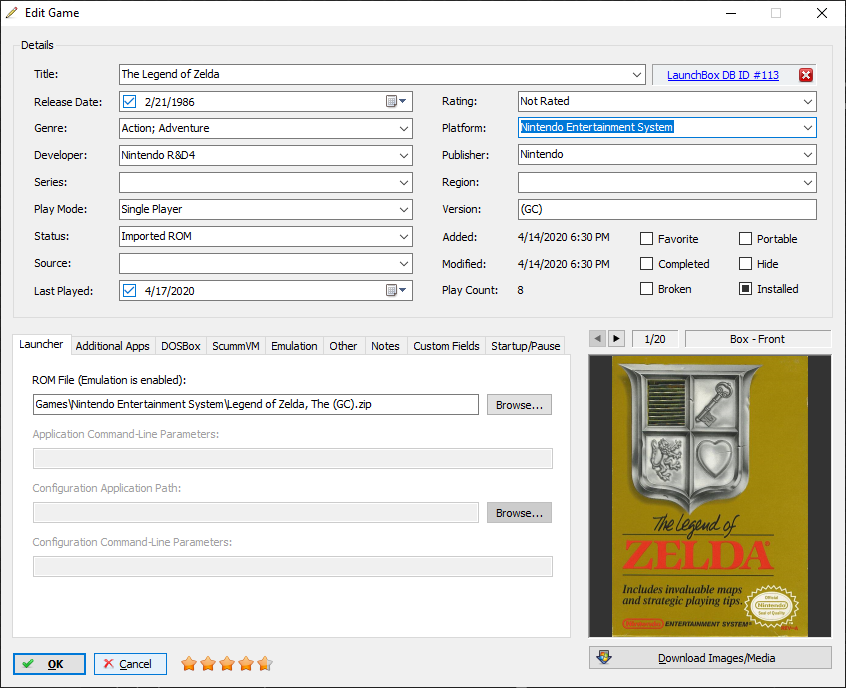Set rating to two stars

pos(208,663)
